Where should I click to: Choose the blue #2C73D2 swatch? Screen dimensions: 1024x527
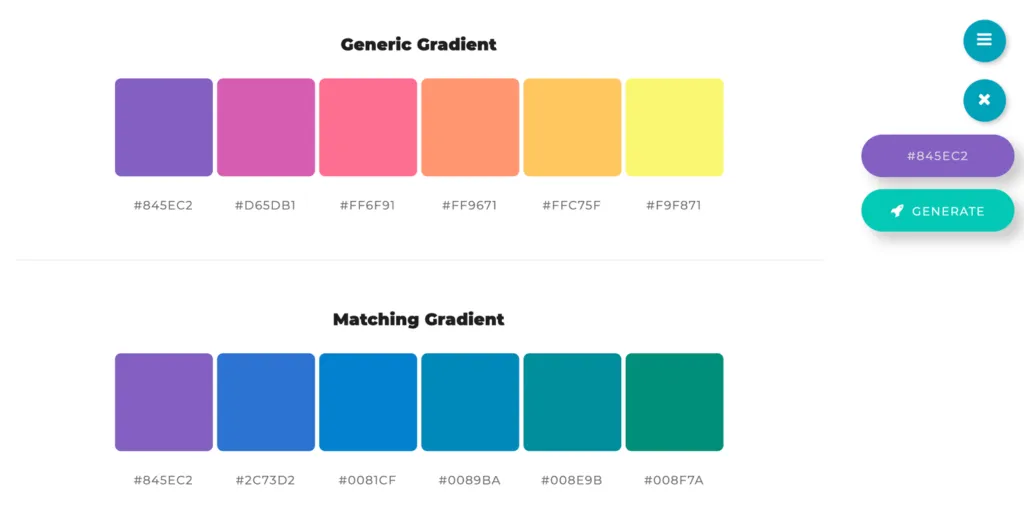coord(266,402)
